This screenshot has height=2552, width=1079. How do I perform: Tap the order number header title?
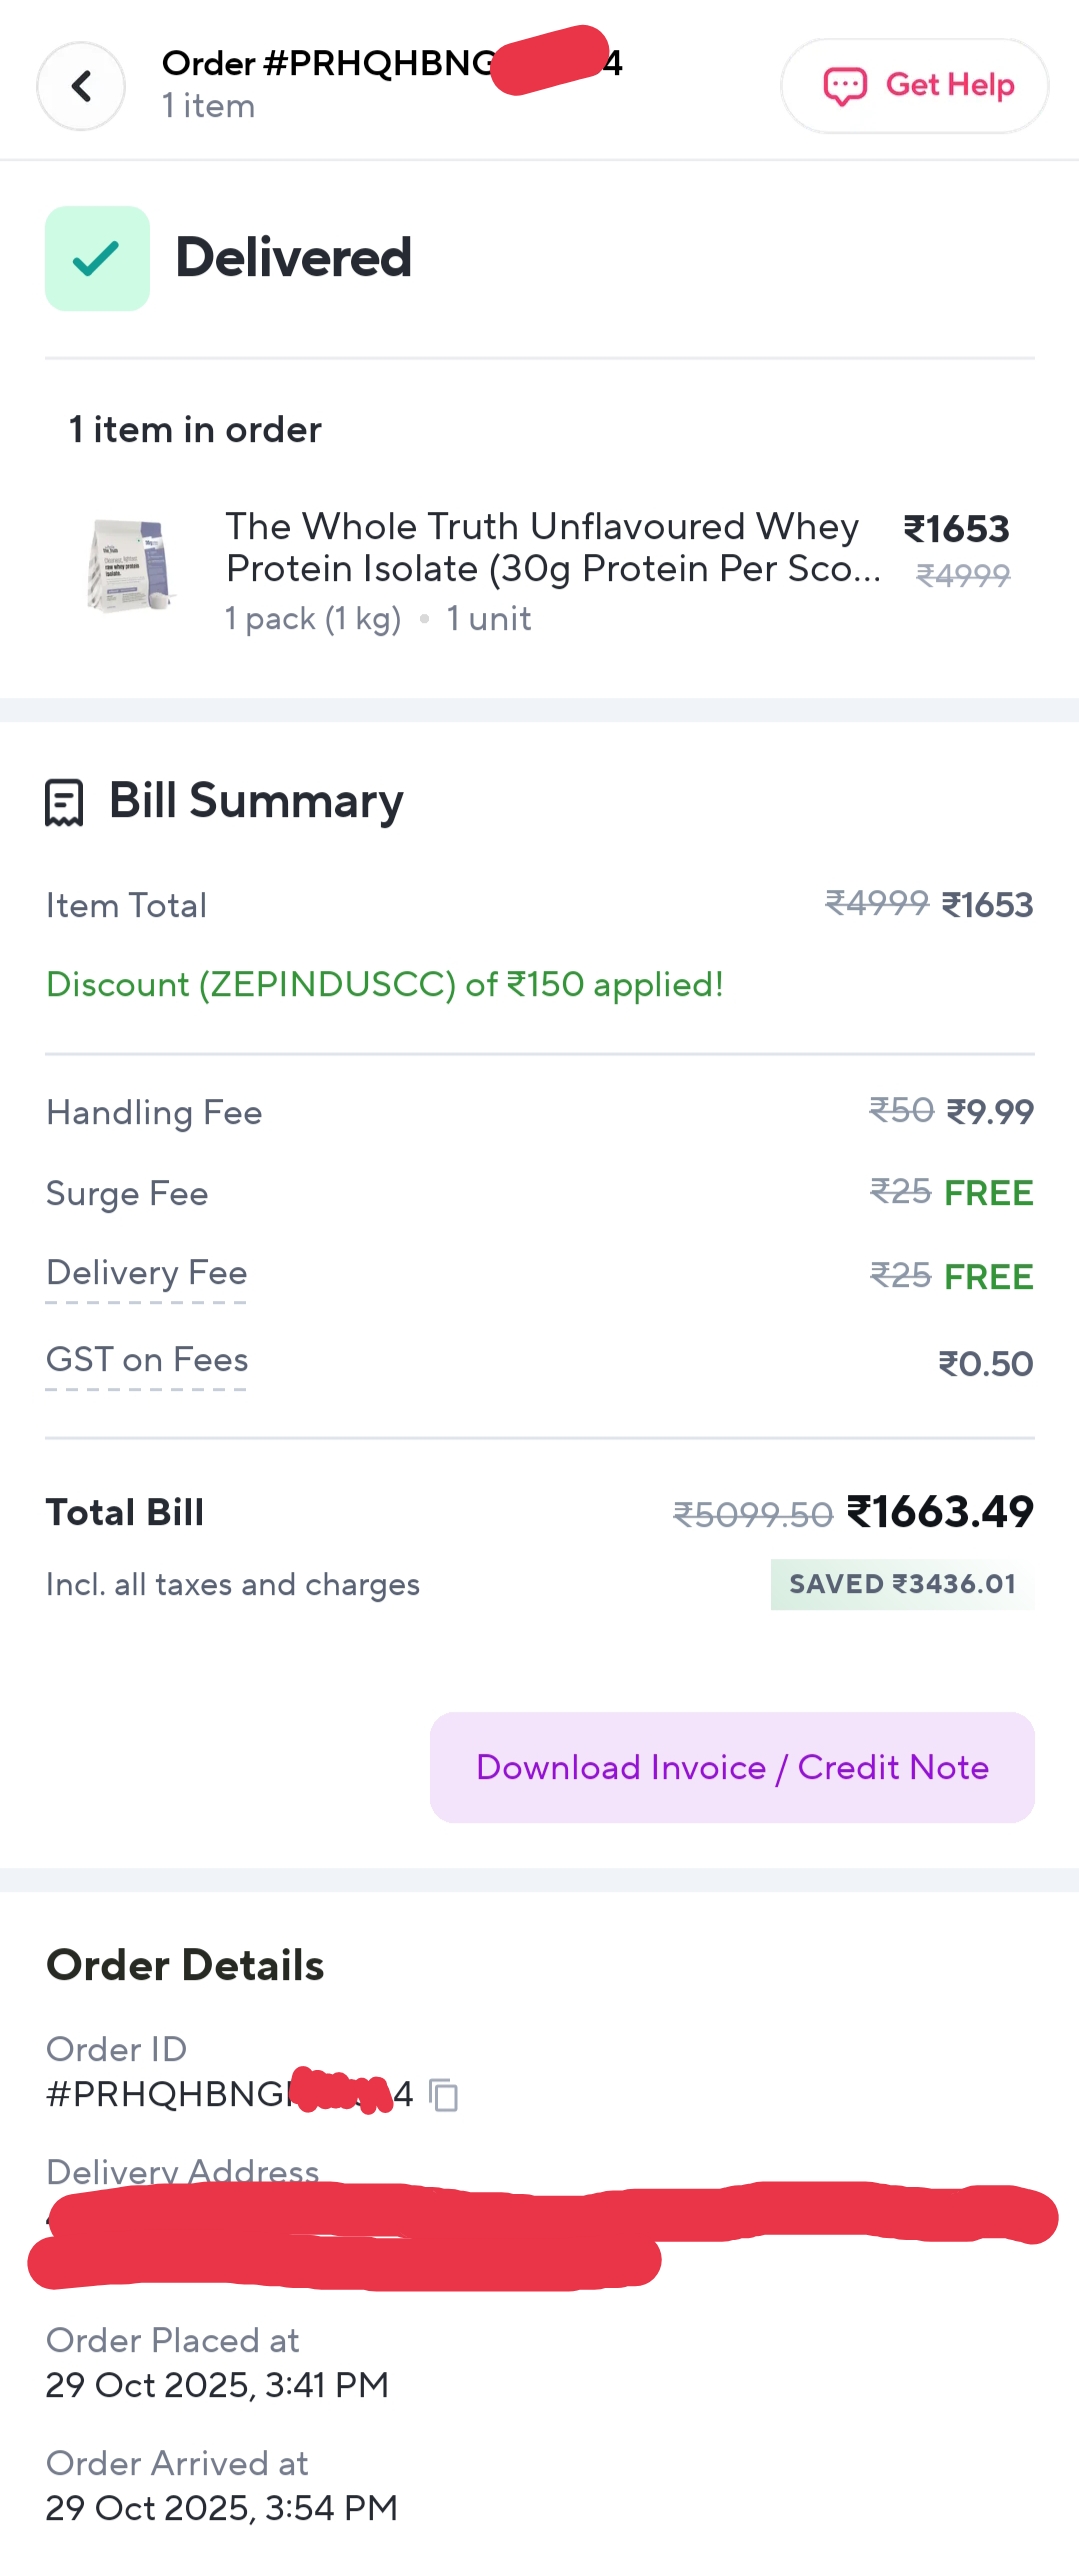[391, 63]
